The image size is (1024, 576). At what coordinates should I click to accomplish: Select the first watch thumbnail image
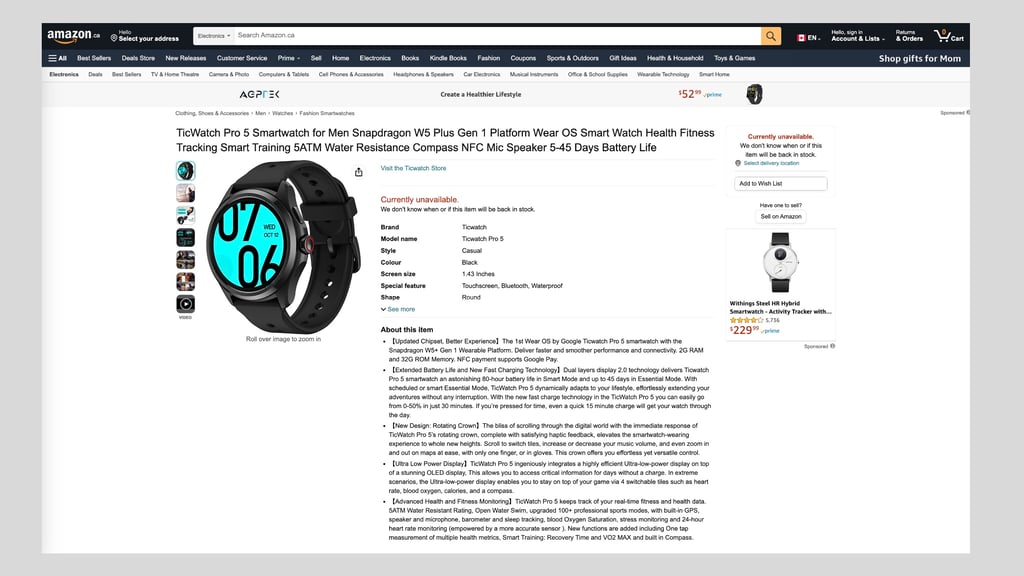pos(185,171)
